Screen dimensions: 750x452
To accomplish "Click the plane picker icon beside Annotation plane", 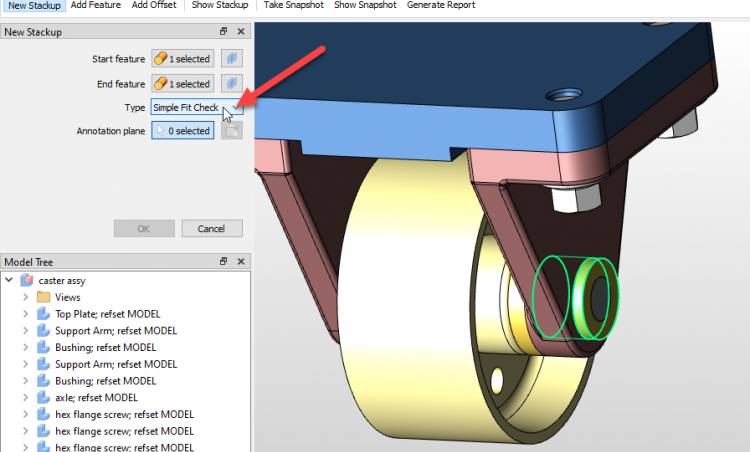I will click(231, 131).
